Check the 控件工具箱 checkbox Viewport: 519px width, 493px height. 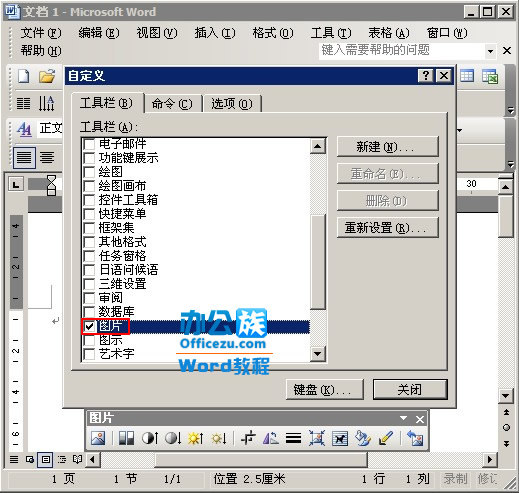point(89,200)
